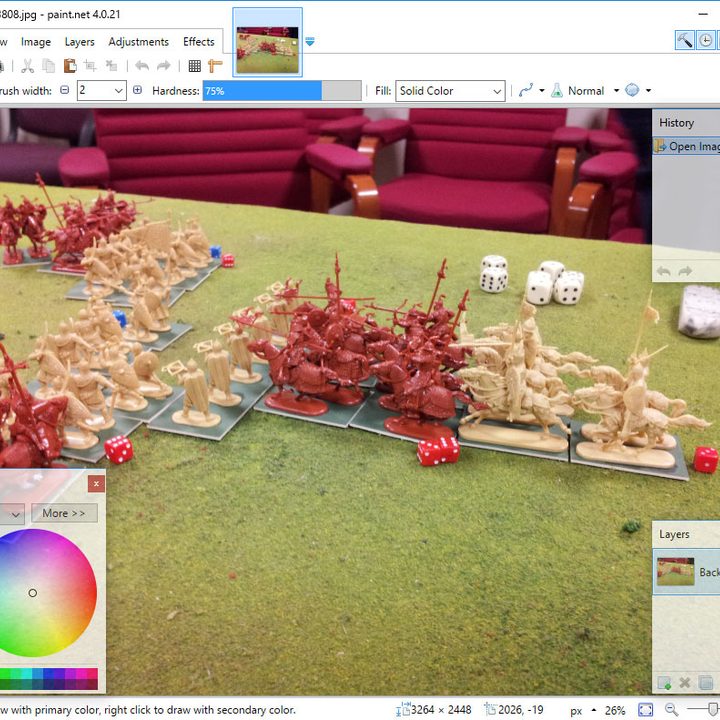This screenshot has width=720, height=720.
Task: Click the Deselect icon in toolbar
Action: tap(111, 66)
